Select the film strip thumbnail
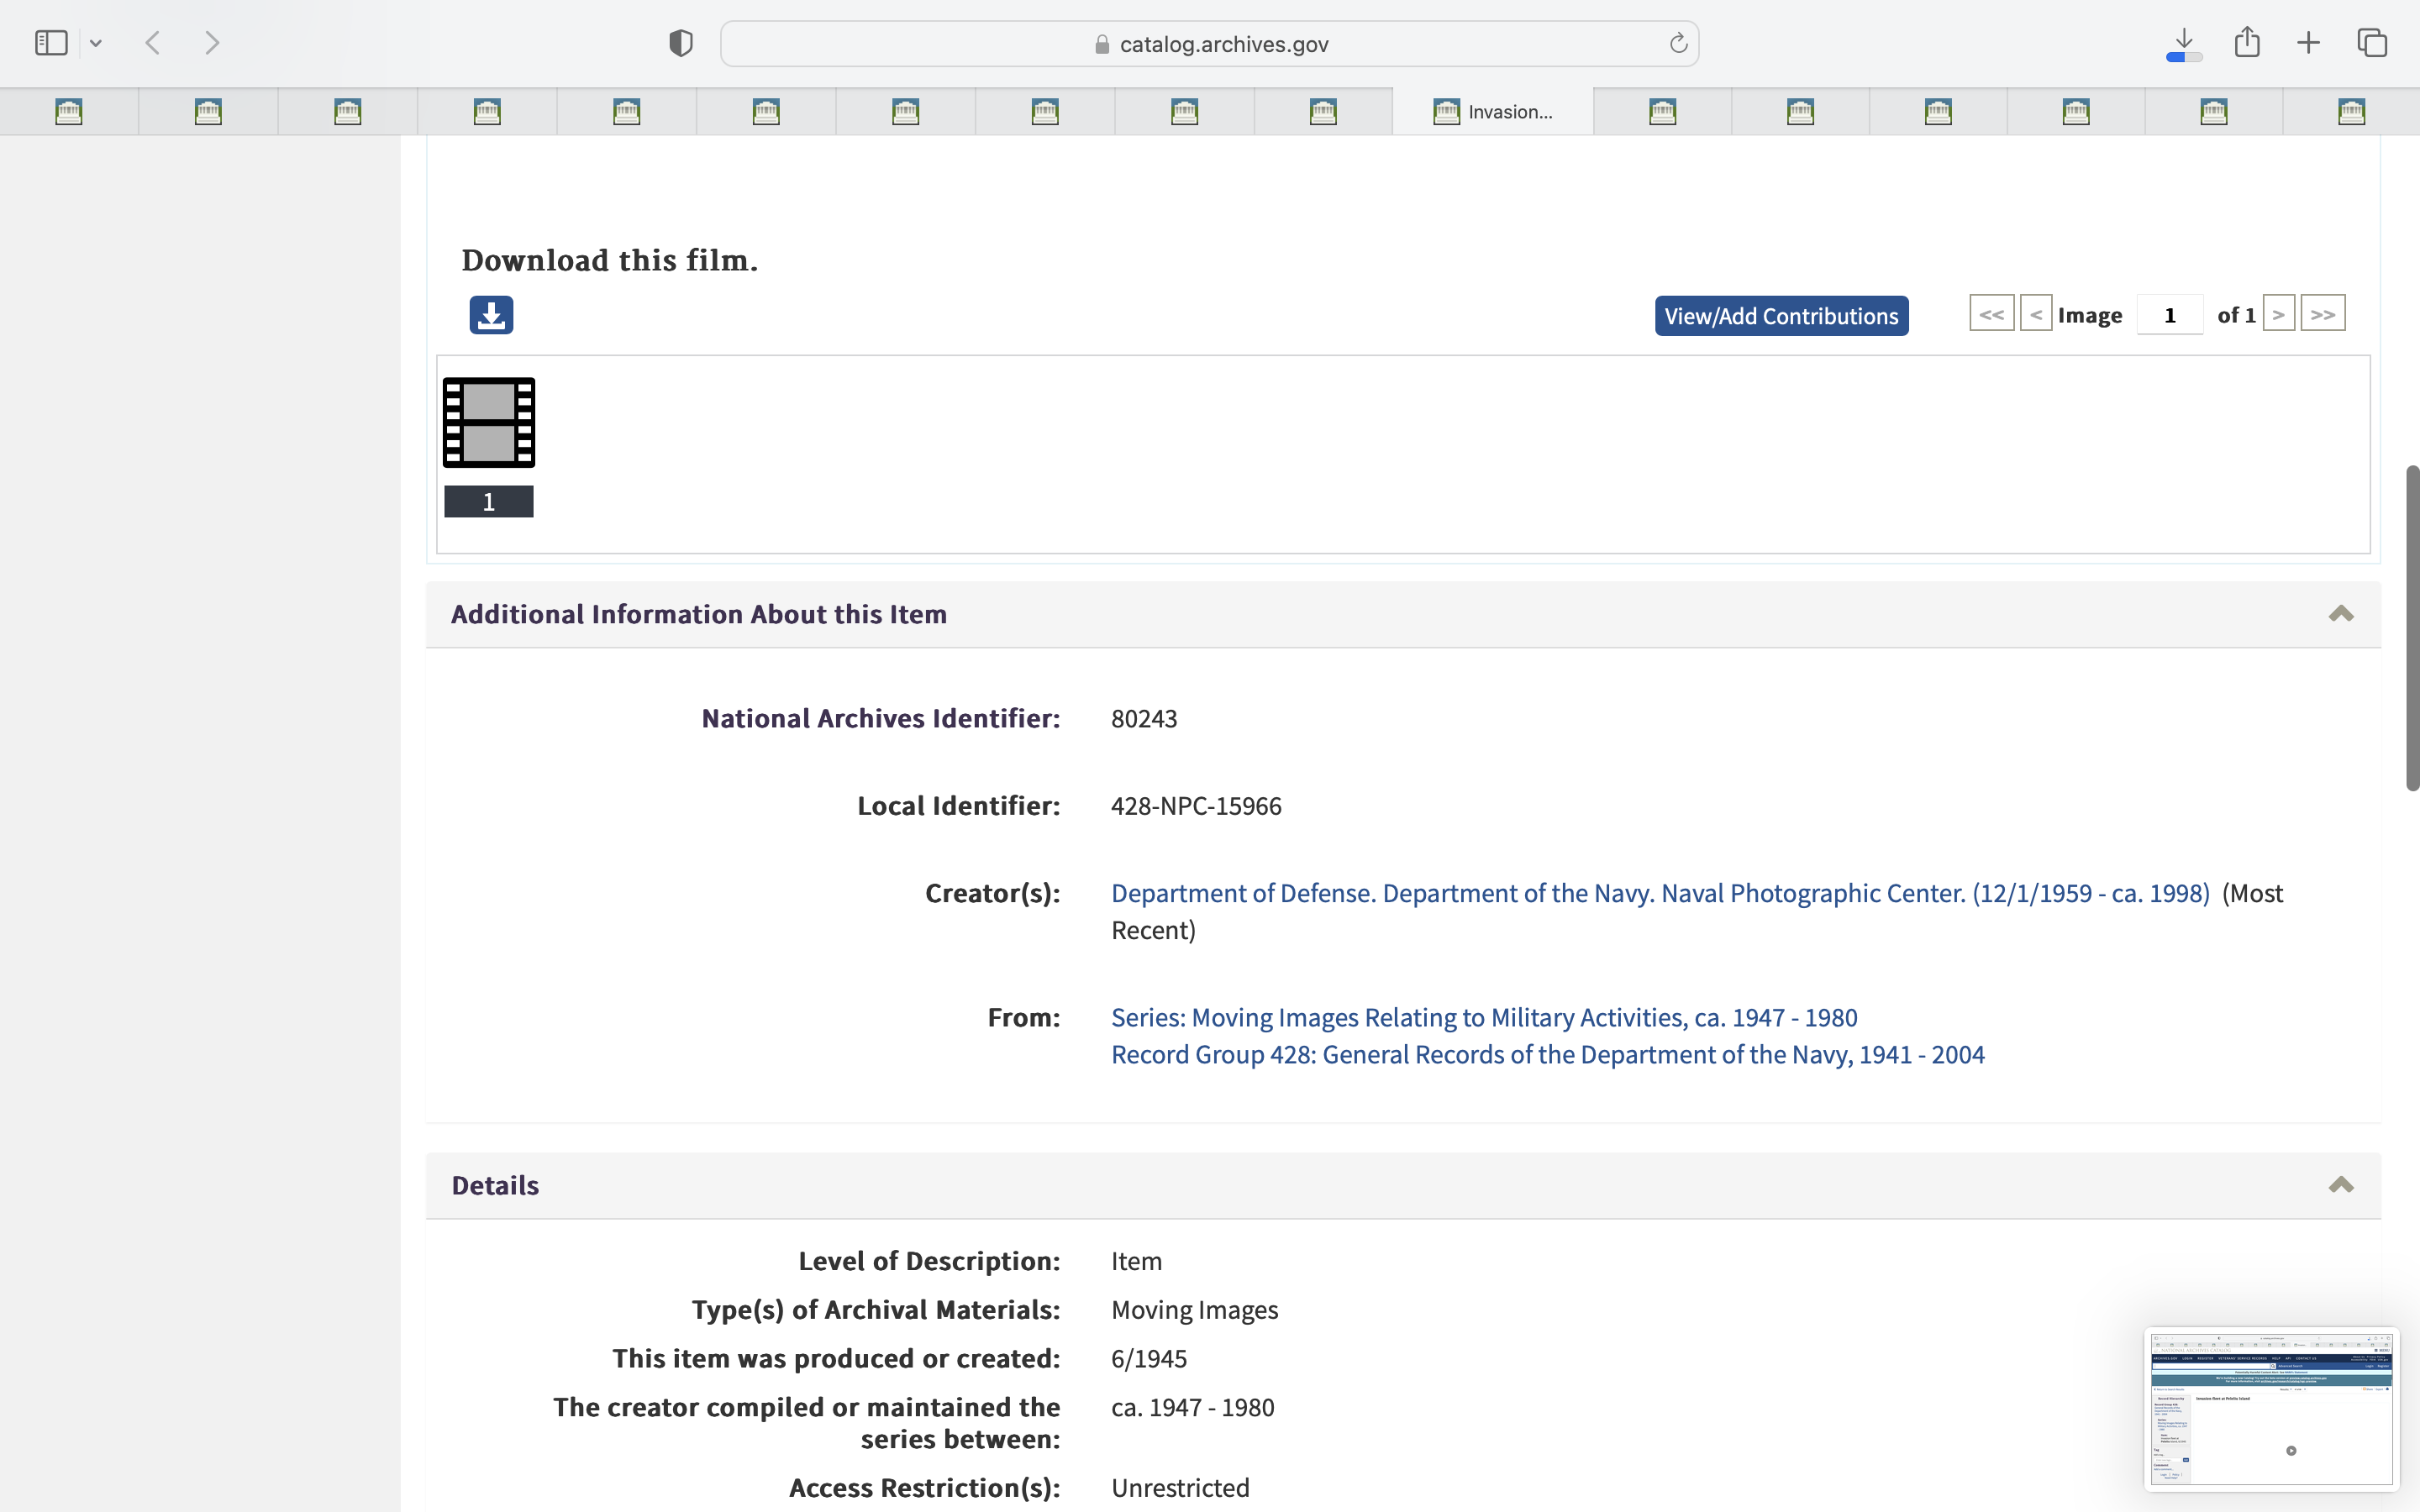The width and height of the screenshot is (2420, 1512). click(489, 423)
